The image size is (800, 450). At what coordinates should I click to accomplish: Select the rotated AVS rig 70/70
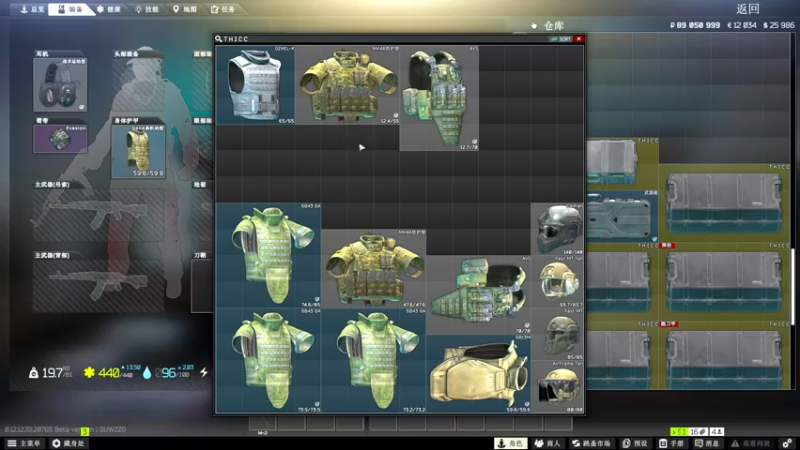pos(479,295)
